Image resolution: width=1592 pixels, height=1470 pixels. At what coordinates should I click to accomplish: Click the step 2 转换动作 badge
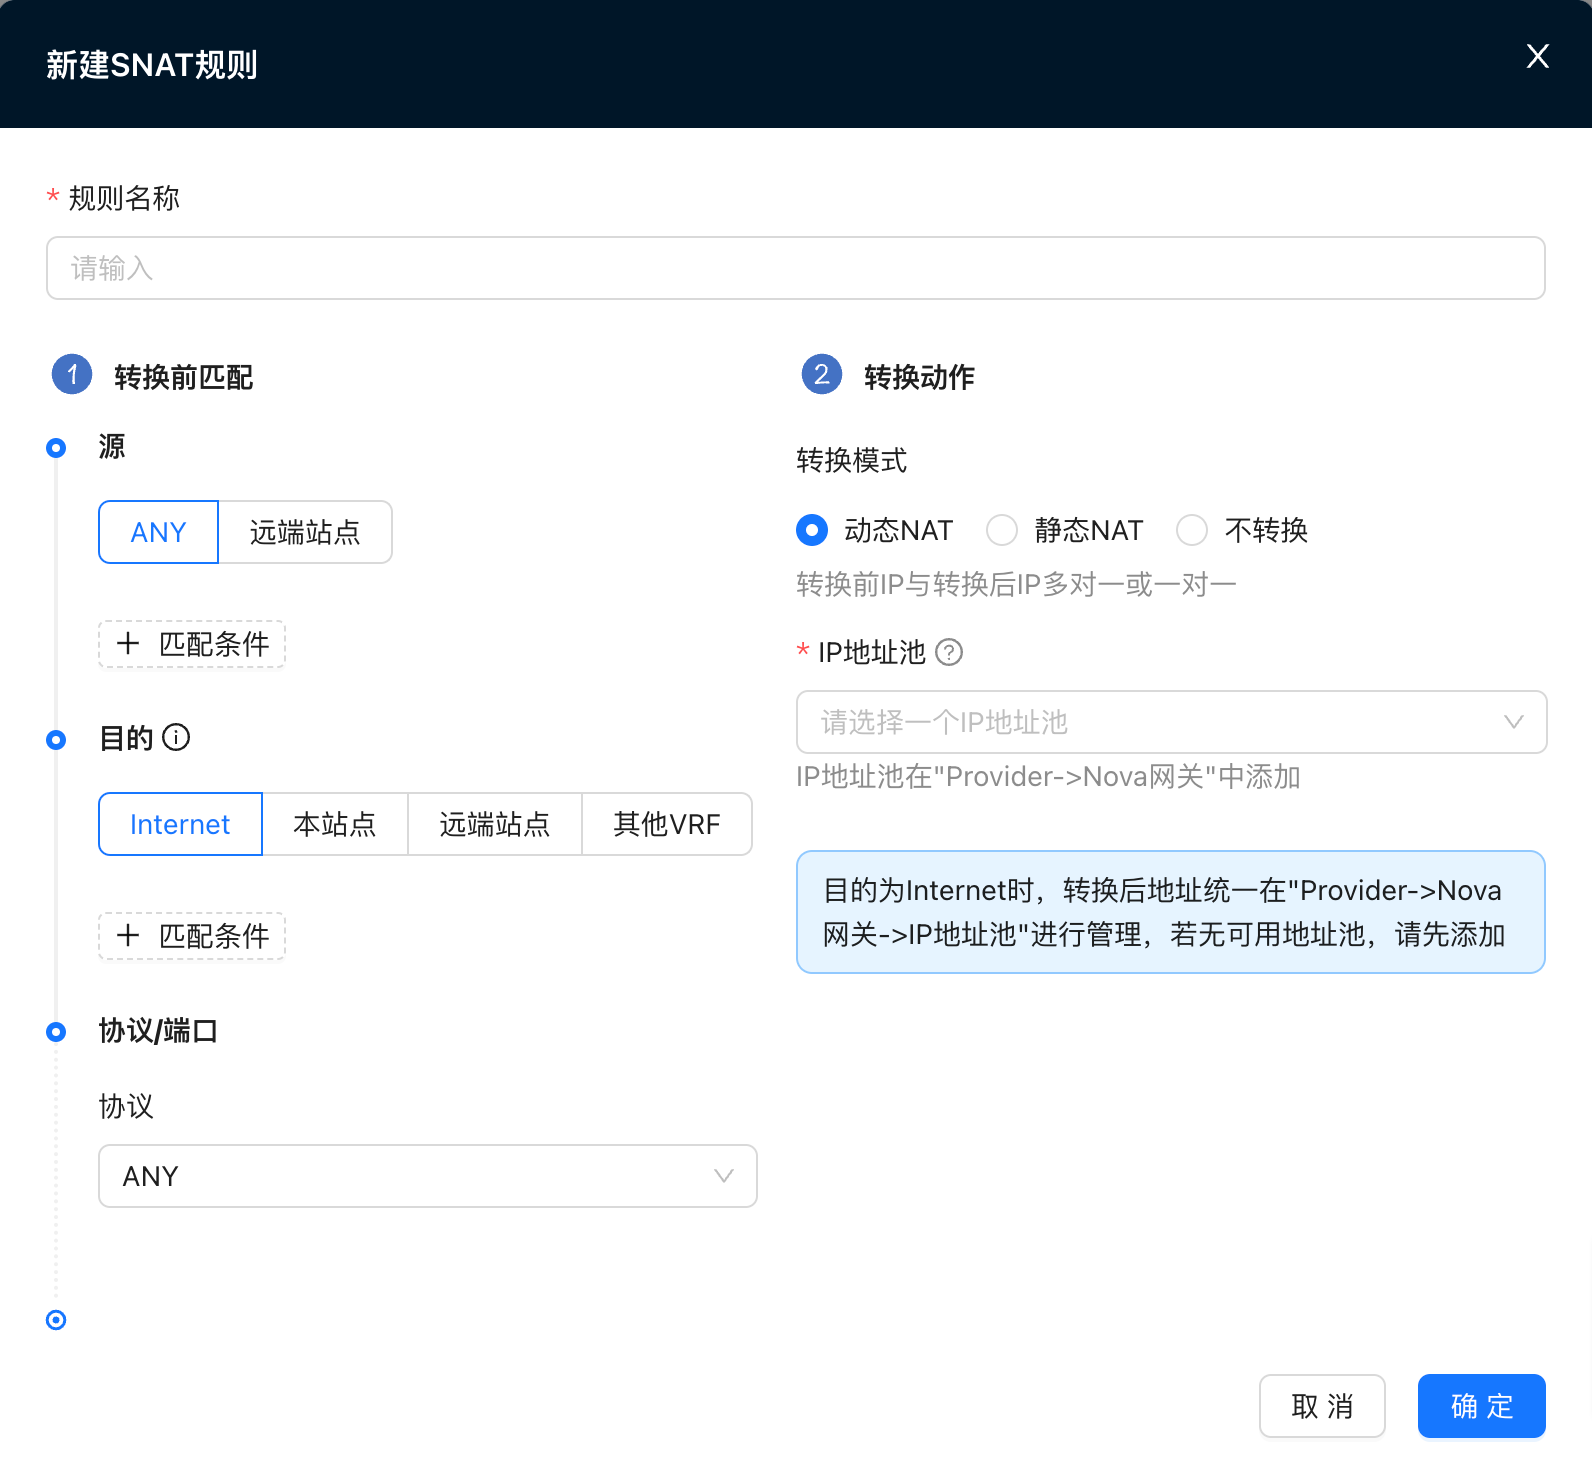(x=822, y=375)
